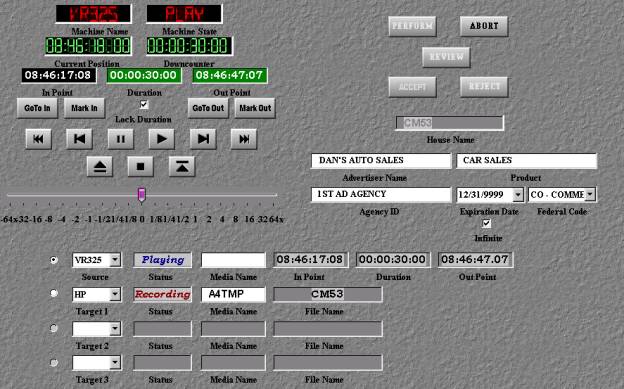Open the VR325 Source dropdown

115,260
